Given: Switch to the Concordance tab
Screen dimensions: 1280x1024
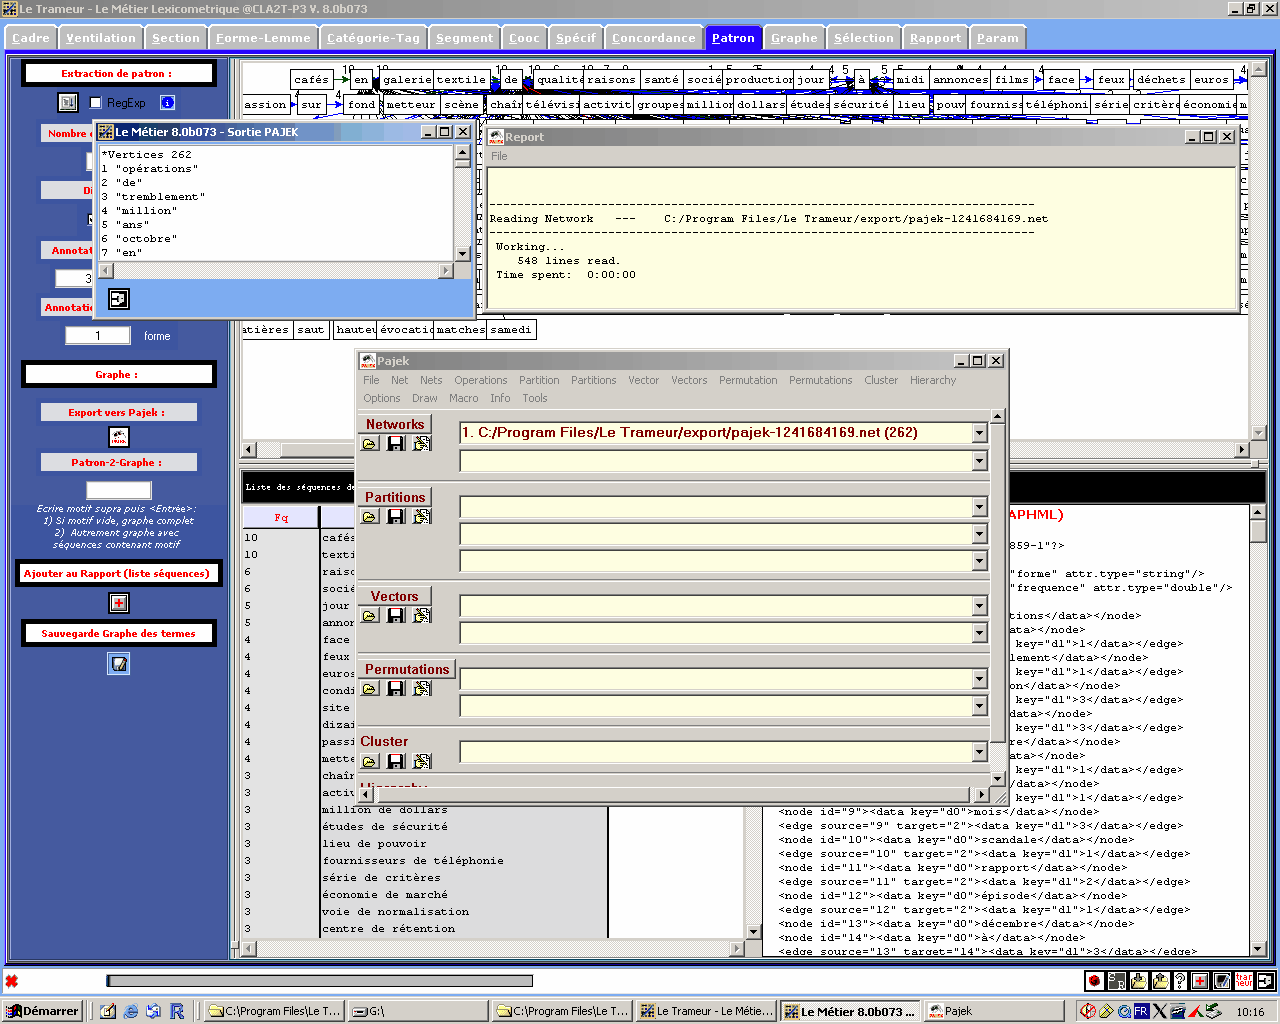Looking at the screenshot, I should pos(654,38).
